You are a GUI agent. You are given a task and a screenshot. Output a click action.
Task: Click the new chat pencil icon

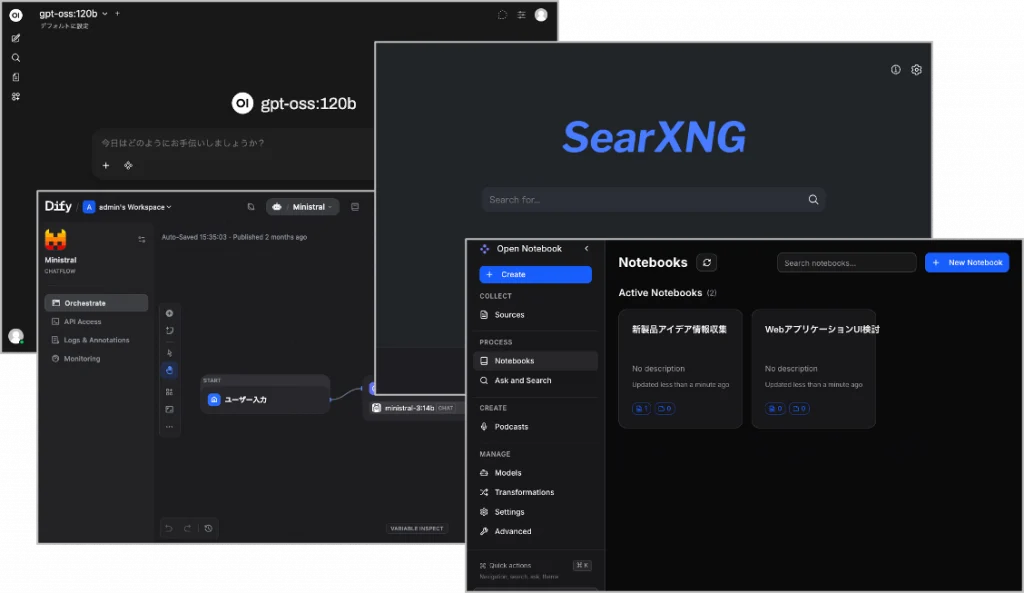15,38
